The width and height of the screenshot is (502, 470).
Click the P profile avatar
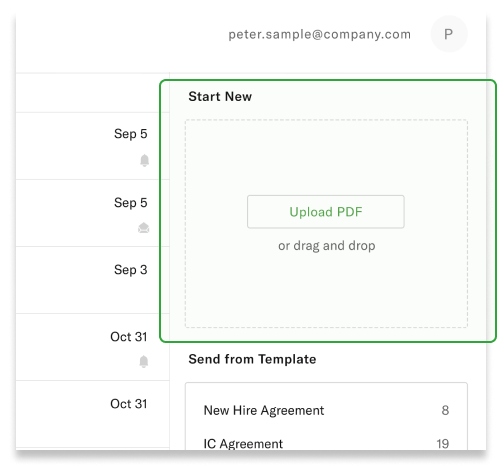(449, 34)
